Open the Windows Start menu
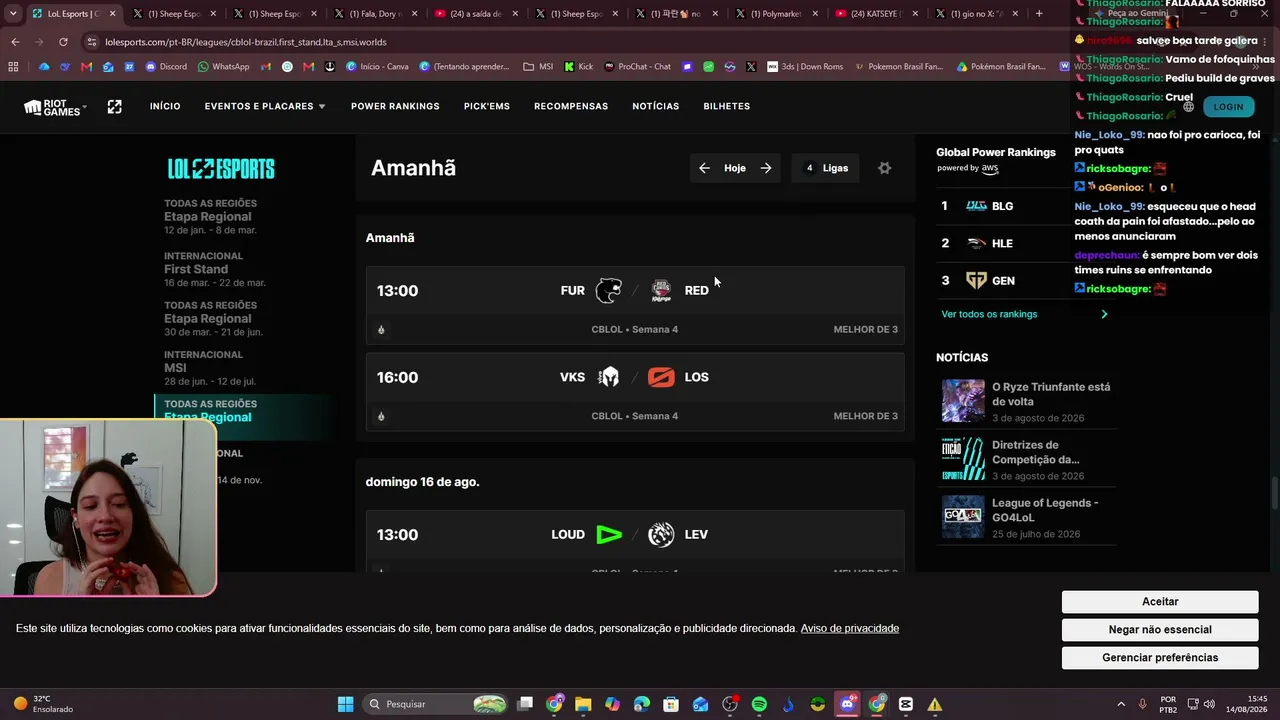The image size is (1280, 720). click(345, 704)
